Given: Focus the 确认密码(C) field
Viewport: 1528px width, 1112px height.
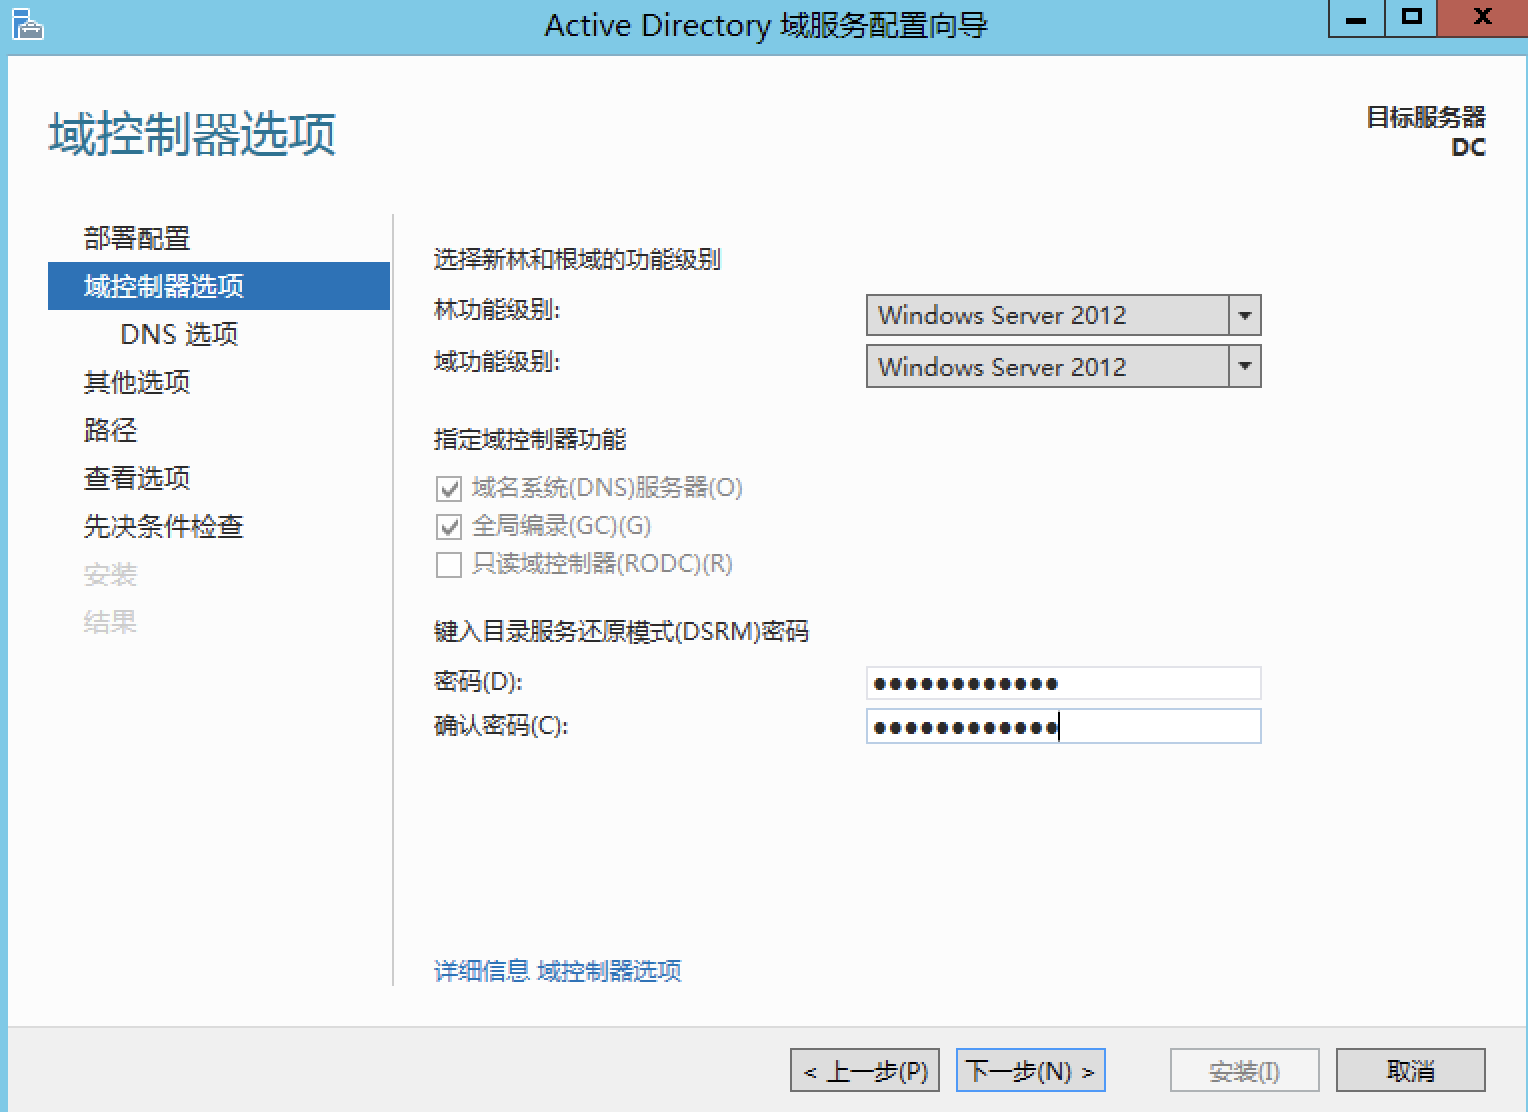Looking at the screenshot, I should coord(1063,727).
